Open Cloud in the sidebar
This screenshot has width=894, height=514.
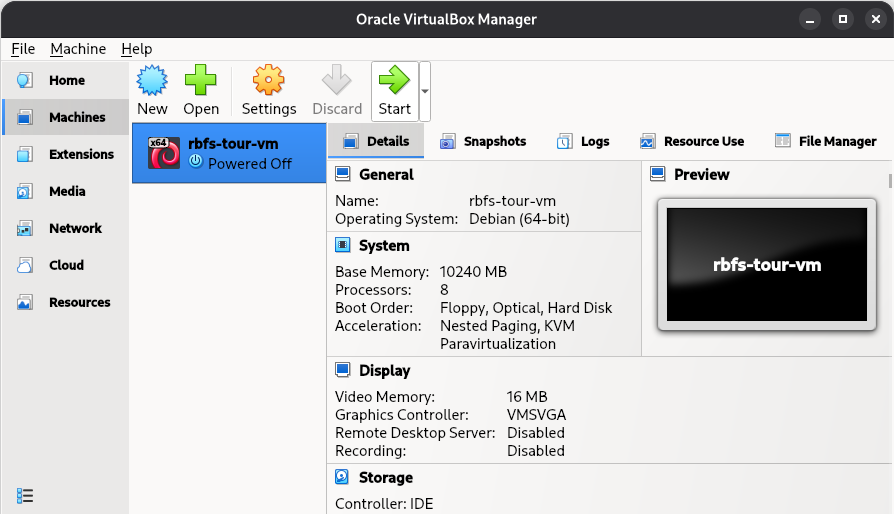click(x=66, y=266)
